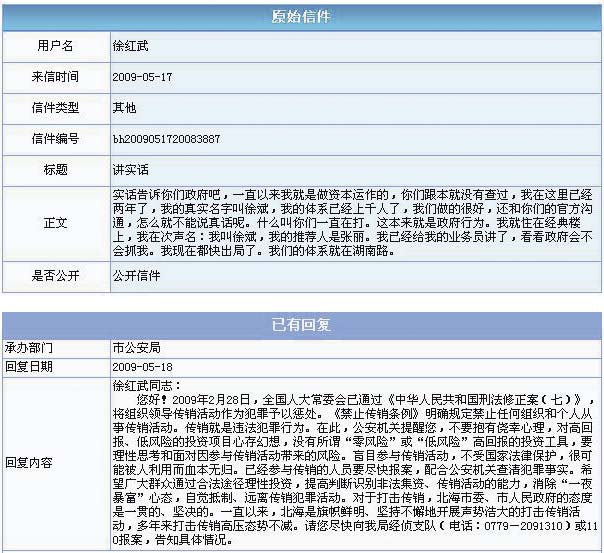Click the 承办部门 label
604x553 pixels.
(x=30, y=347)
